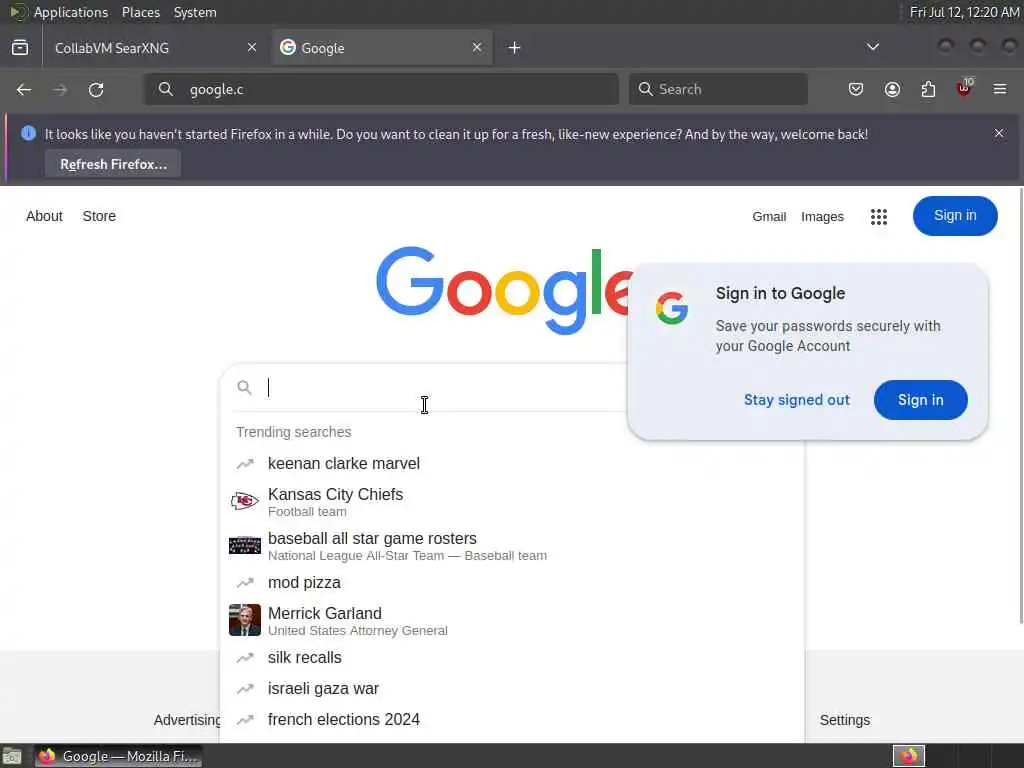Open the Store link

(x=99, y=216)
